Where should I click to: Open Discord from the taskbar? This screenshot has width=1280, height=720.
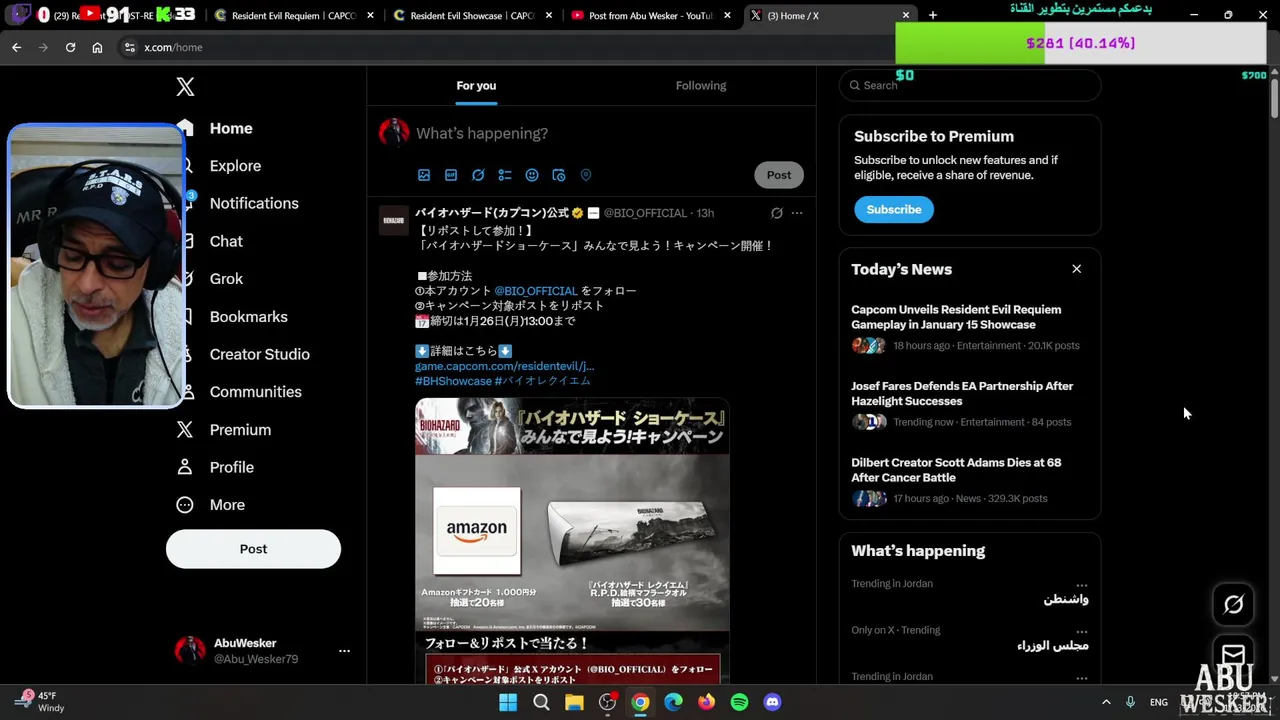pyautogui.click(x=772, y=702)
